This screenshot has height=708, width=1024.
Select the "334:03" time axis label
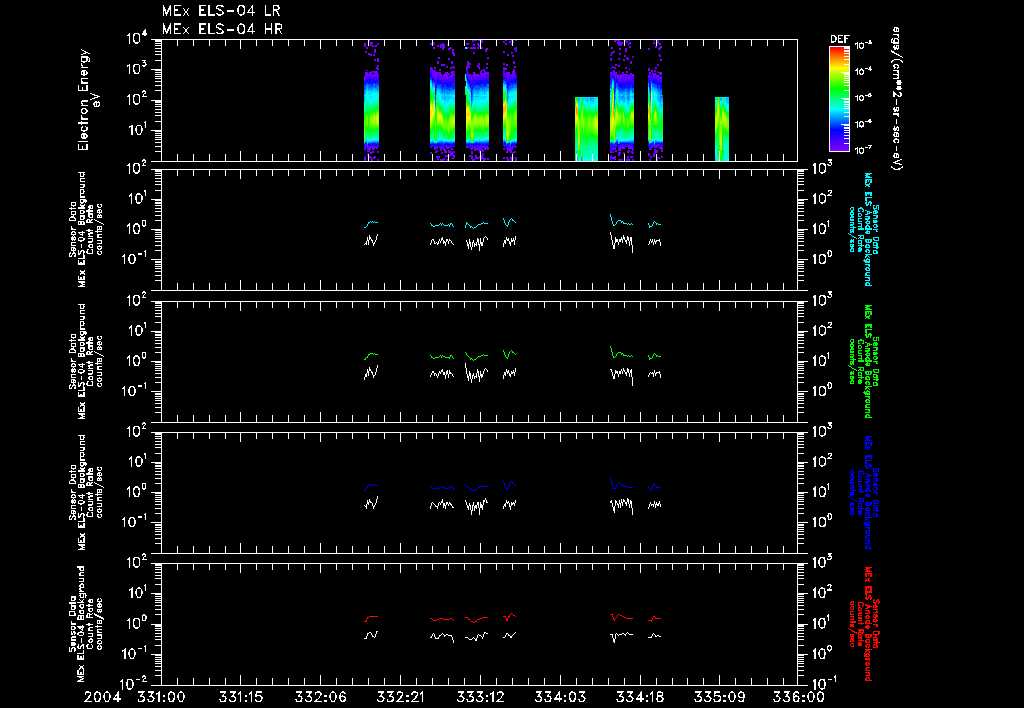(x=560, y=698)
